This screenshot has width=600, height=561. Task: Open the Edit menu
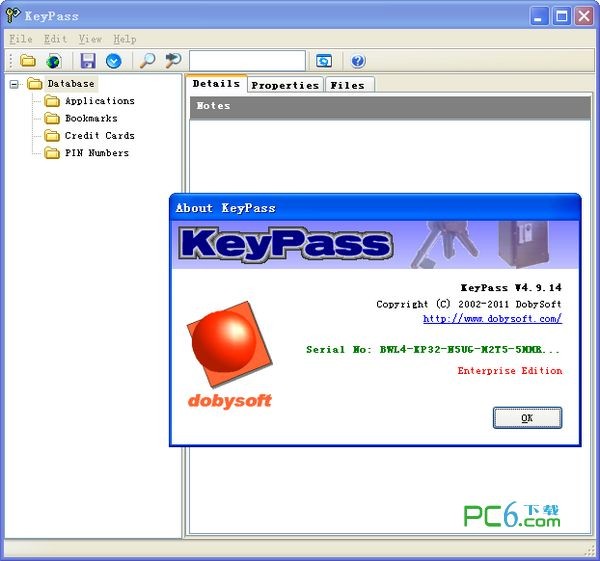pos(55,39)
